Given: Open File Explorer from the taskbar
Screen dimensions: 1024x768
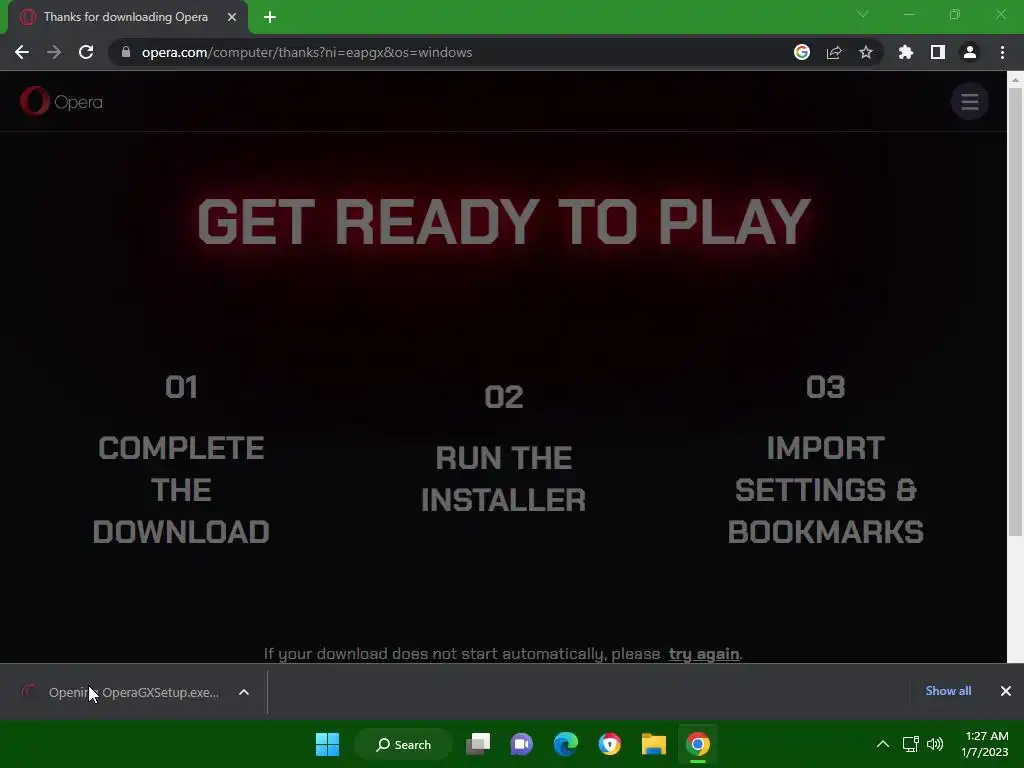Looking at the screenshot, I should pyautogui.click(x=654, y=744).
